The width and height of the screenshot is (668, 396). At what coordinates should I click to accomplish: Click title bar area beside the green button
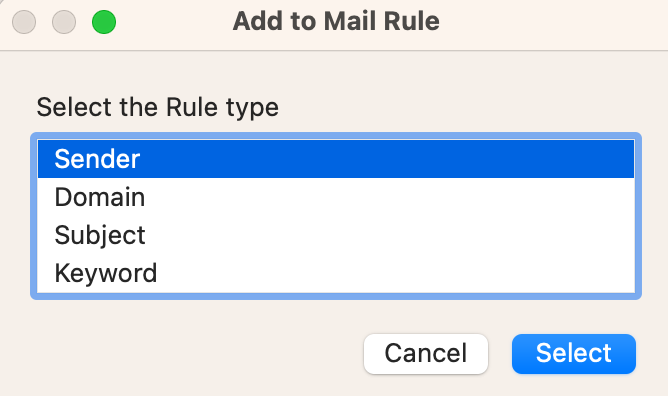point(170,21)
